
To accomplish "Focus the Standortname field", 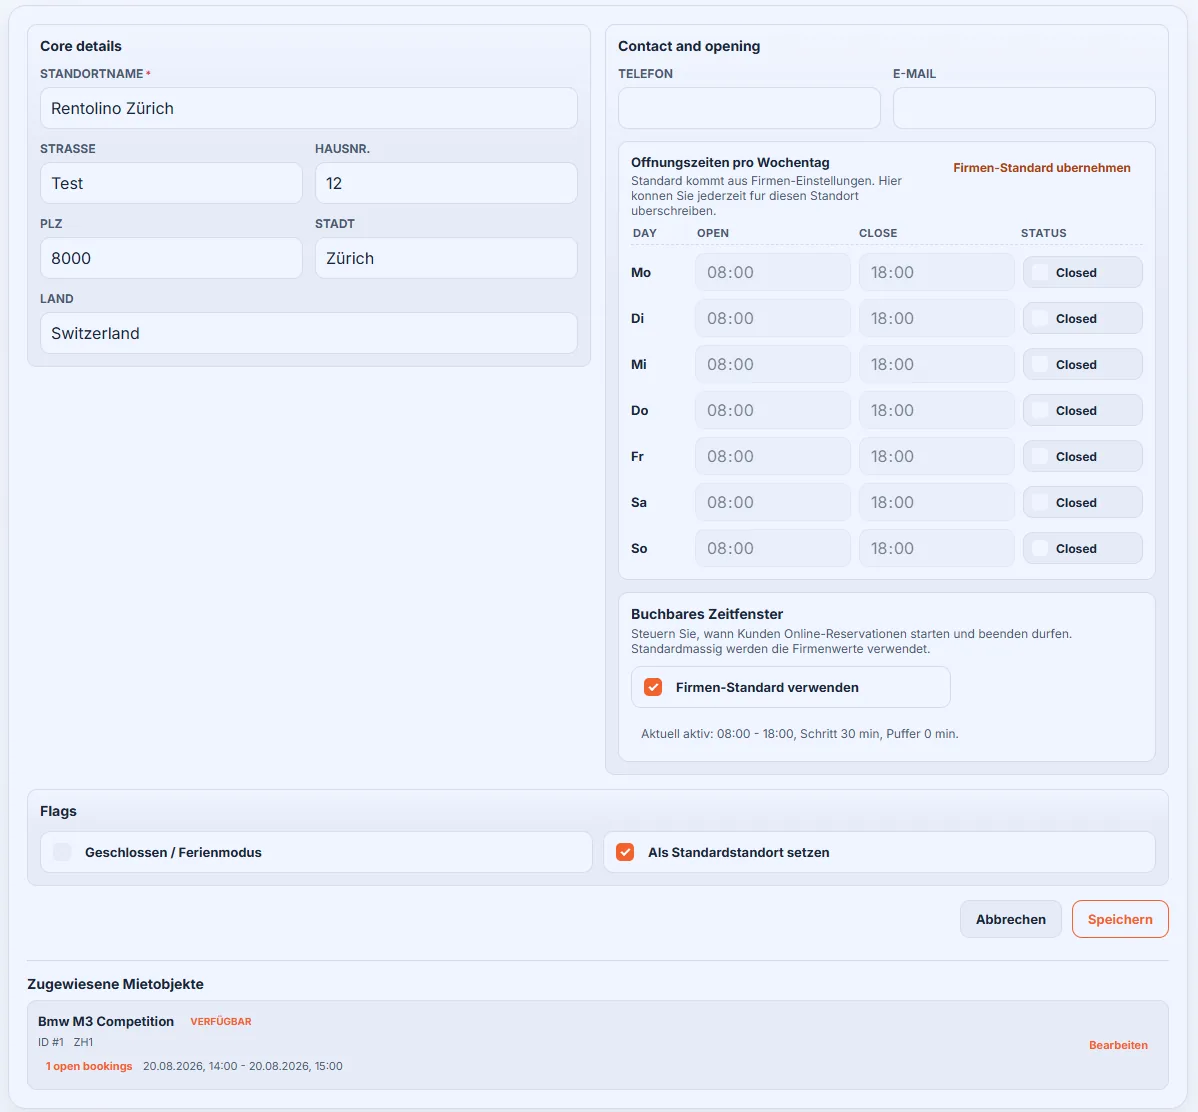I will [309, 108].
